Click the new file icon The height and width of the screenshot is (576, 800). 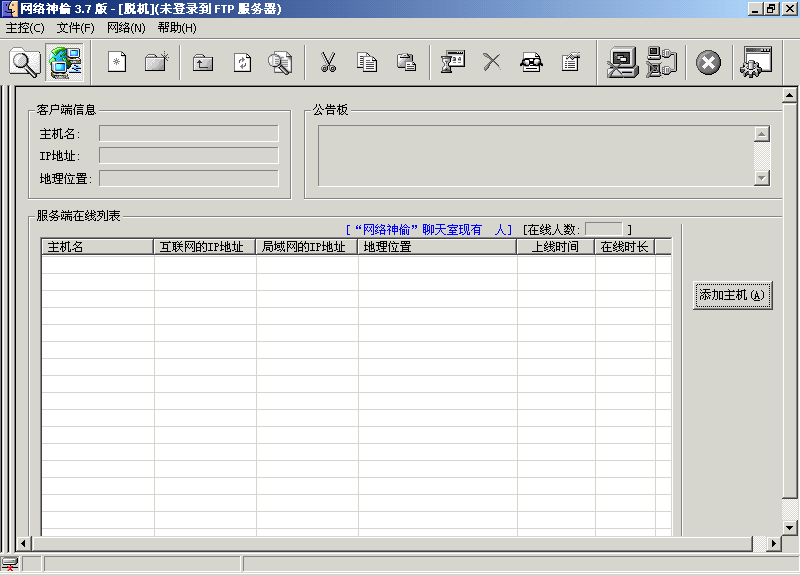pyautogui.click(x=115, y=62)
